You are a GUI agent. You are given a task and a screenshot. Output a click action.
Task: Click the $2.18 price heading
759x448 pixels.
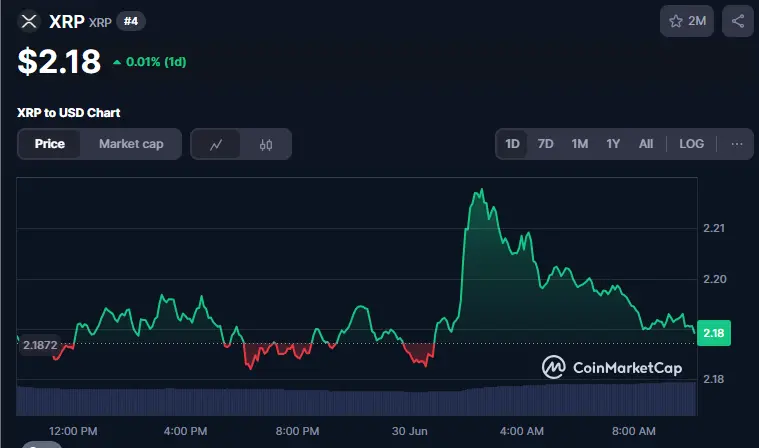coord(59,61)
